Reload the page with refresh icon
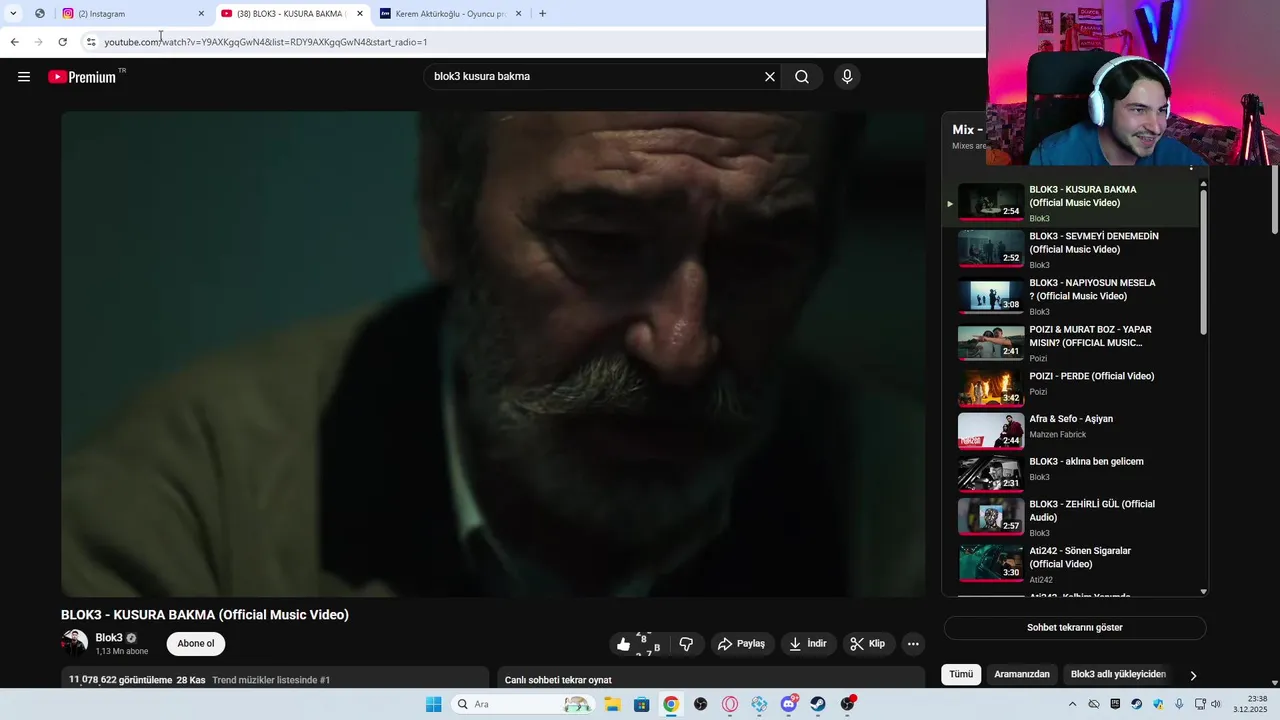This screenshot has width=1280, height=720. tap(62, 42)
